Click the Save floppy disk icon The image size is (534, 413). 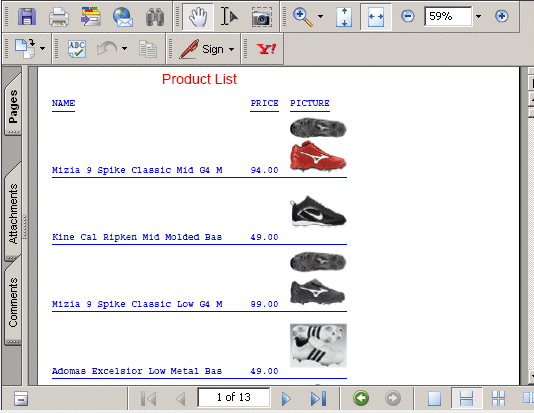coord(27,17)
